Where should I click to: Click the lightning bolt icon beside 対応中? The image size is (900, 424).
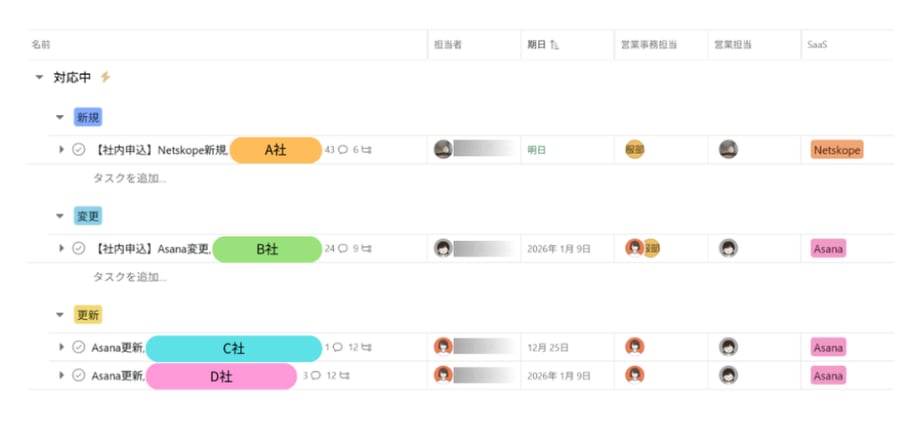106,77
